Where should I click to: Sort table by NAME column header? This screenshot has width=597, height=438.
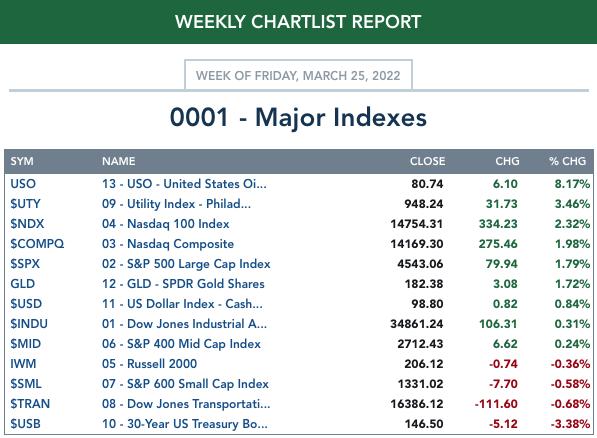(x=118, y=161)
